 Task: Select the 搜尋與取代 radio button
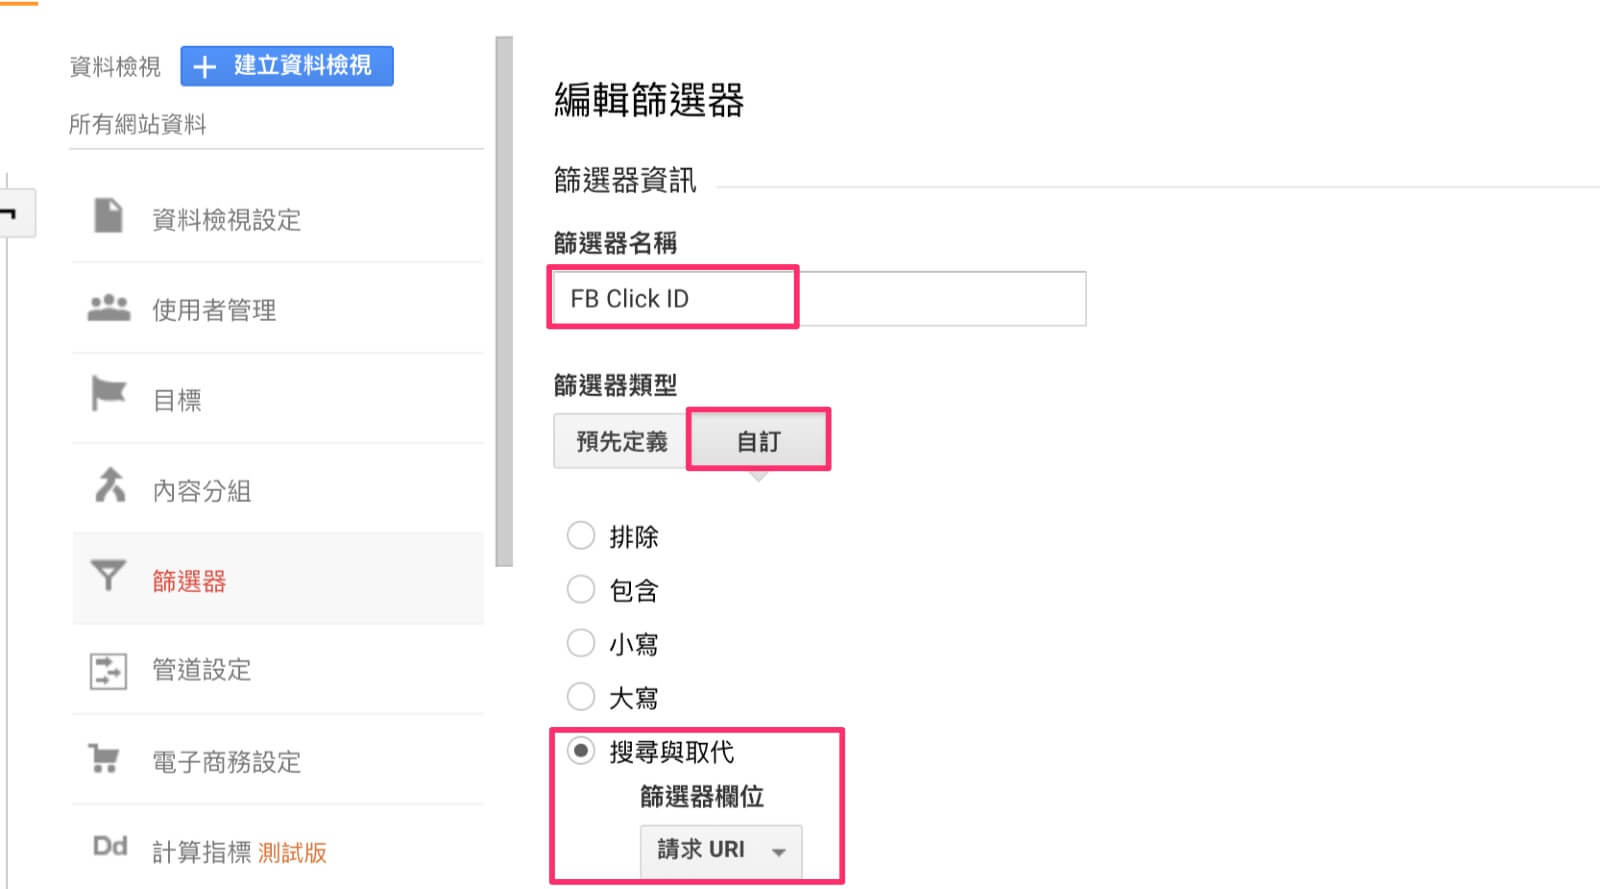(581, 750)
